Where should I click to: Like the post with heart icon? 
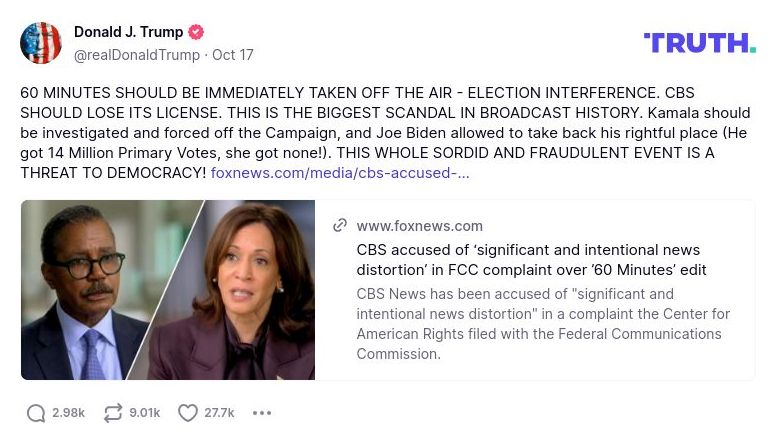pyautogui.click(x=188, y=413)
